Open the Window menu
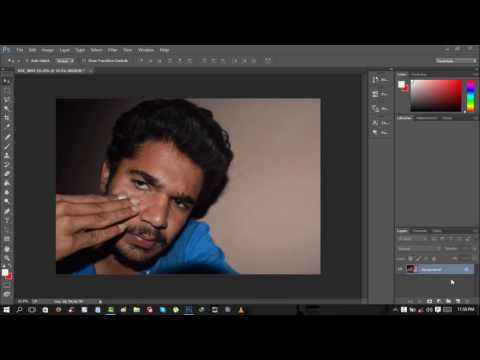480x360 pixels. (x=146, y=50)
